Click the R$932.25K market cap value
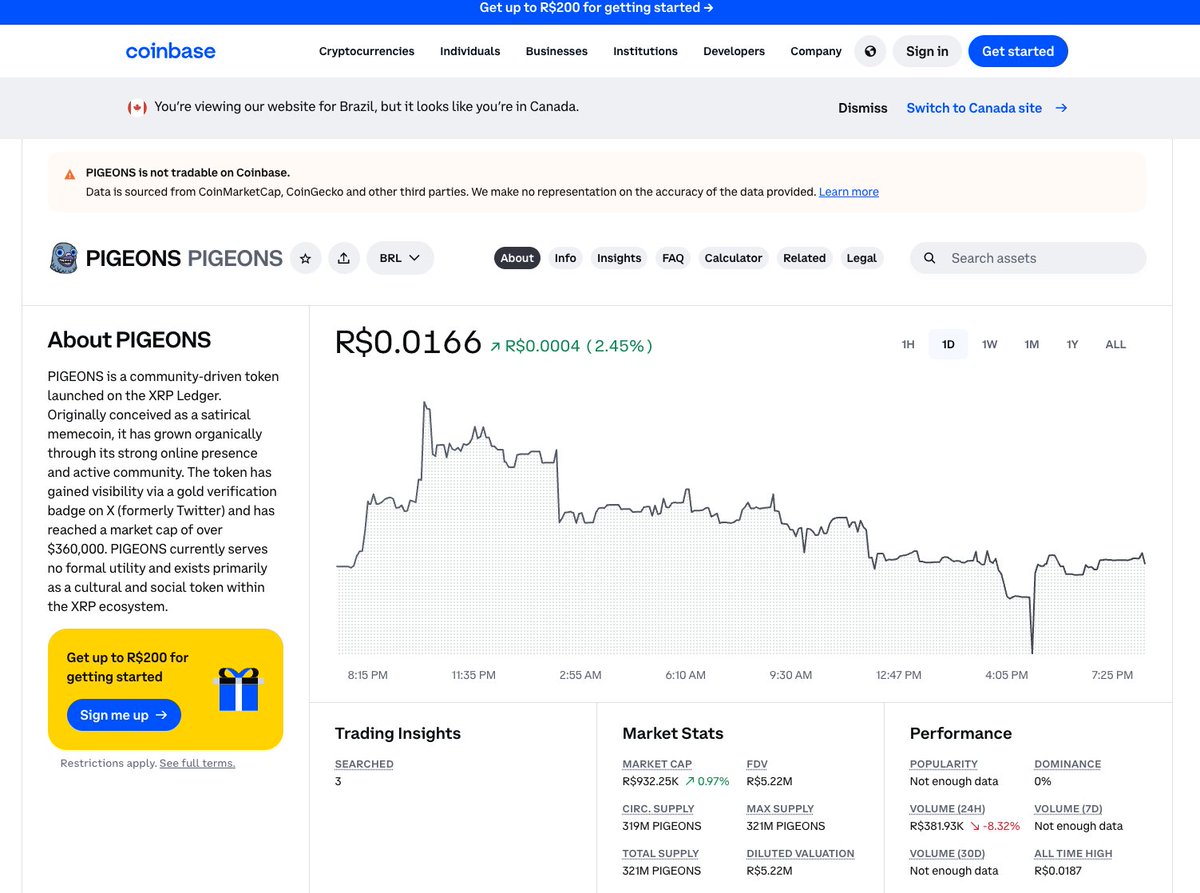Image resolution: width=1200 pixels, height=893 pixels. click(x=651, y=781)
